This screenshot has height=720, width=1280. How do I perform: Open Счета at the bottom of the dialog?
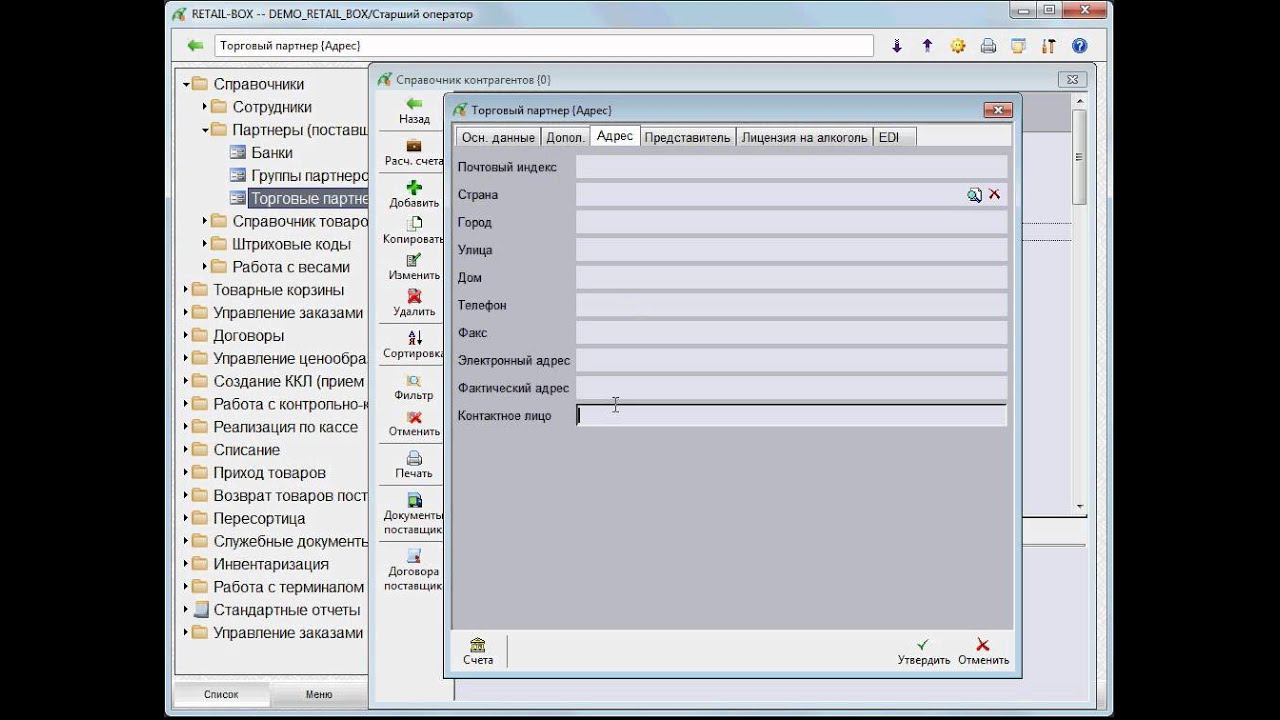(478, 652)
